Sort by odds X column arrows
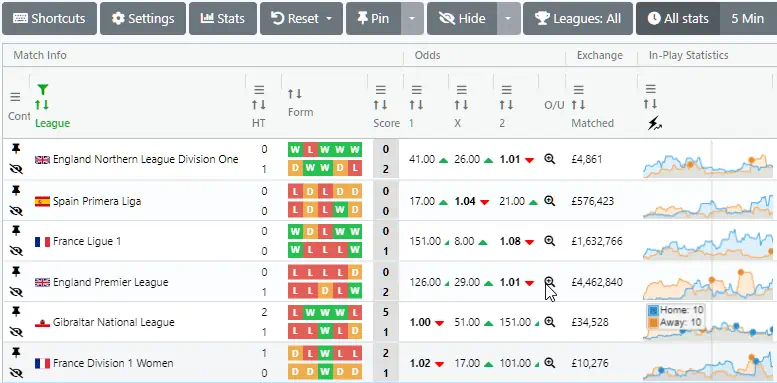 (x=462, y=105)
